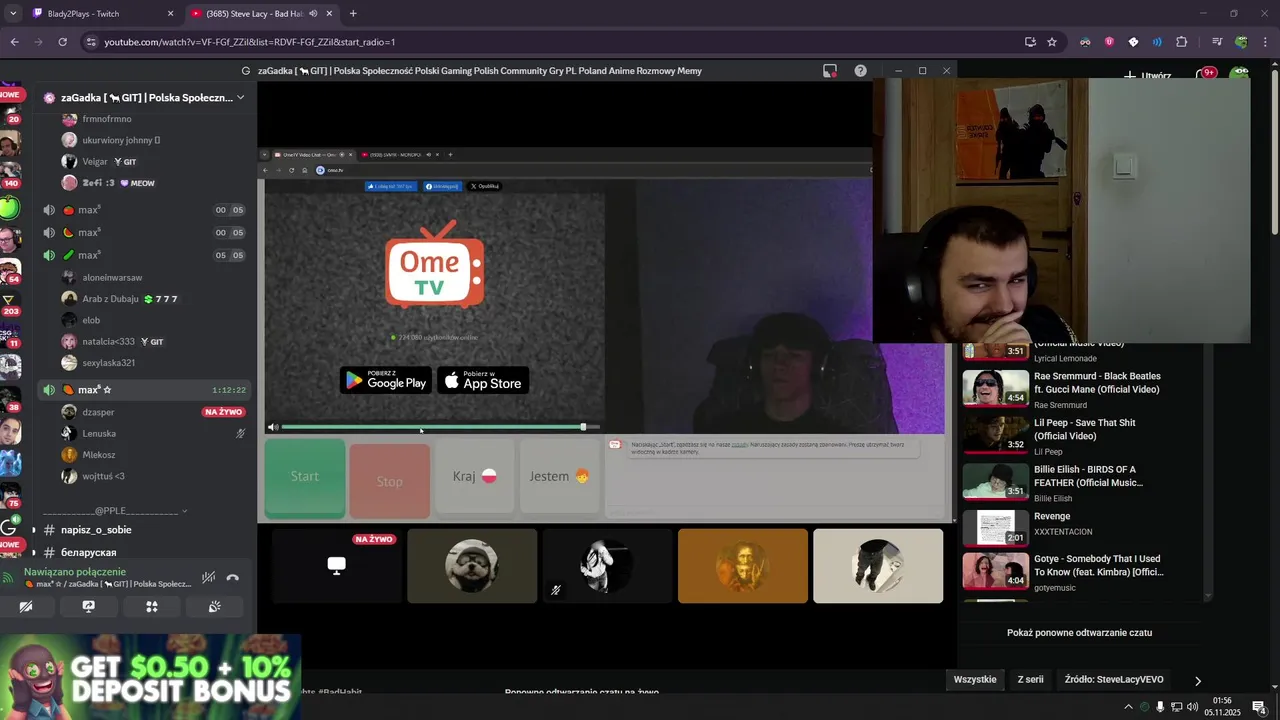Select live screen share tile NA ŻYWO
The height and width of the screenshot is (720, 1280).
(337, 566)
